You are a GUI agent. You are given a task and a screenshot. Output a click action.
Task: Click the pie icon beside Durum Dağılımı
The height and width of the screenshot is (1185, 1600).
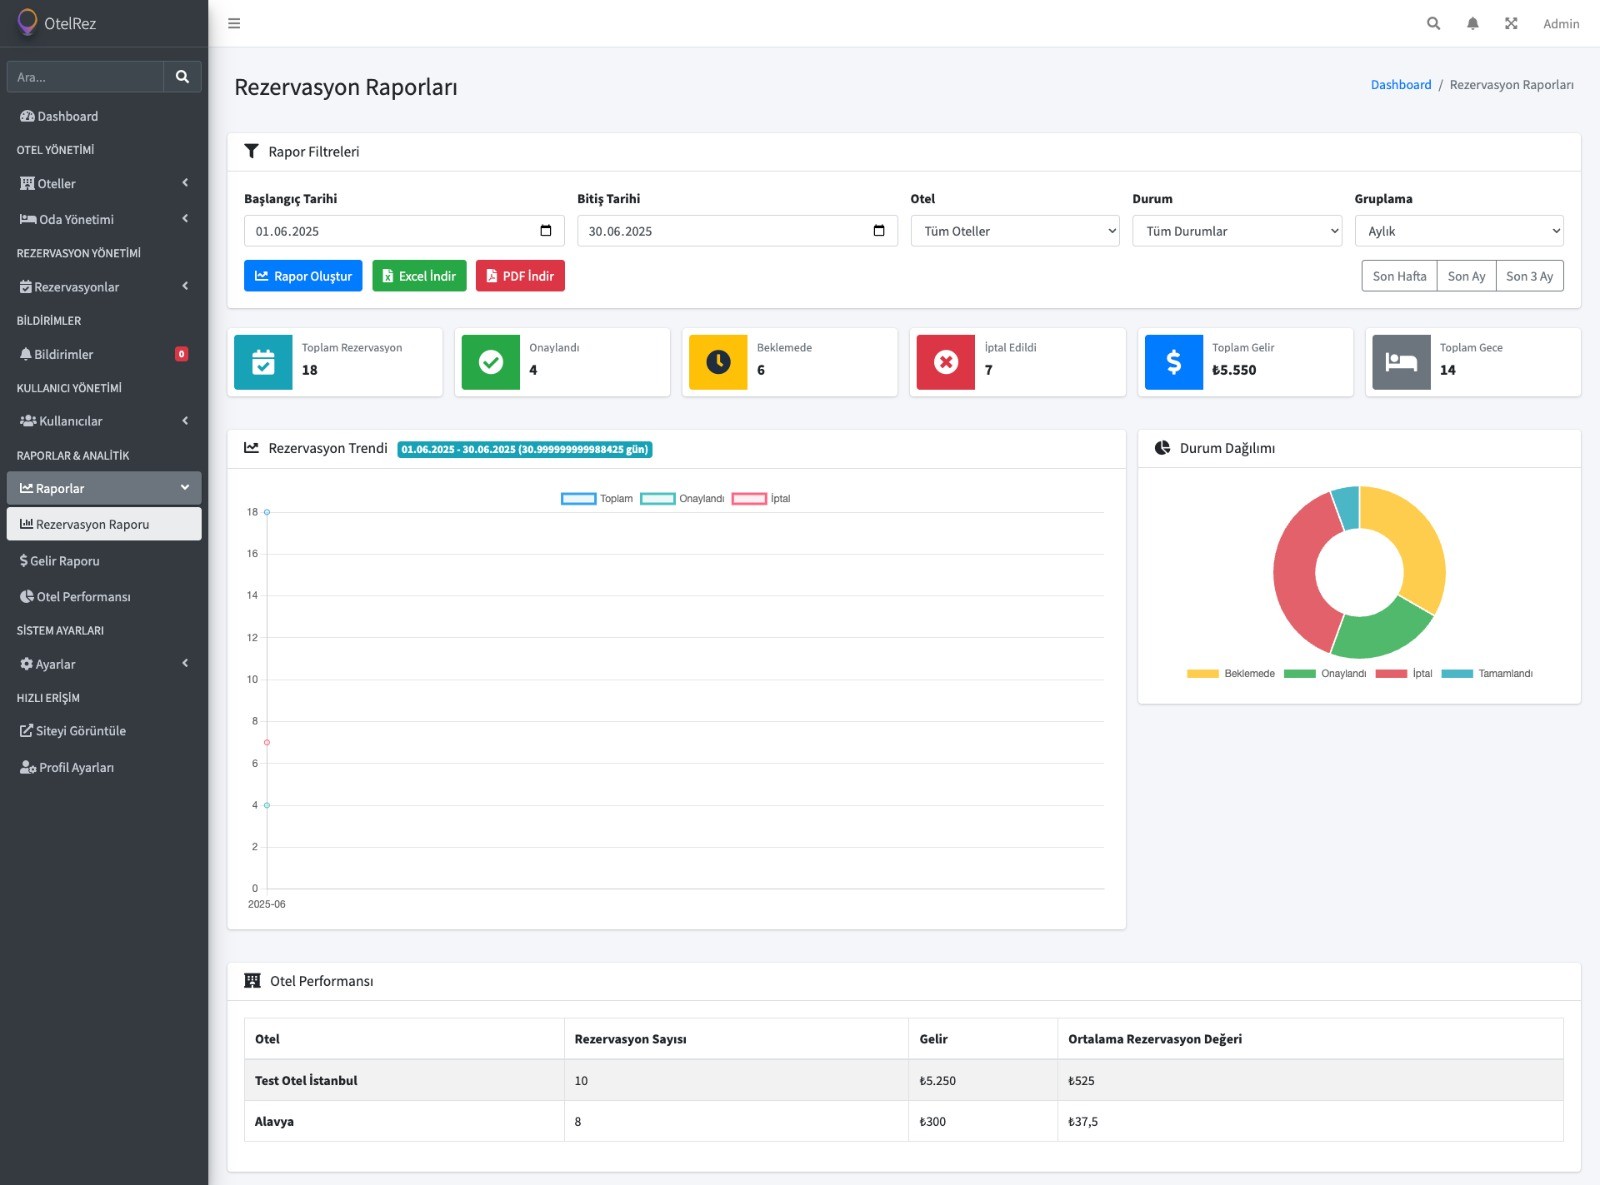tap(1162, 448)
